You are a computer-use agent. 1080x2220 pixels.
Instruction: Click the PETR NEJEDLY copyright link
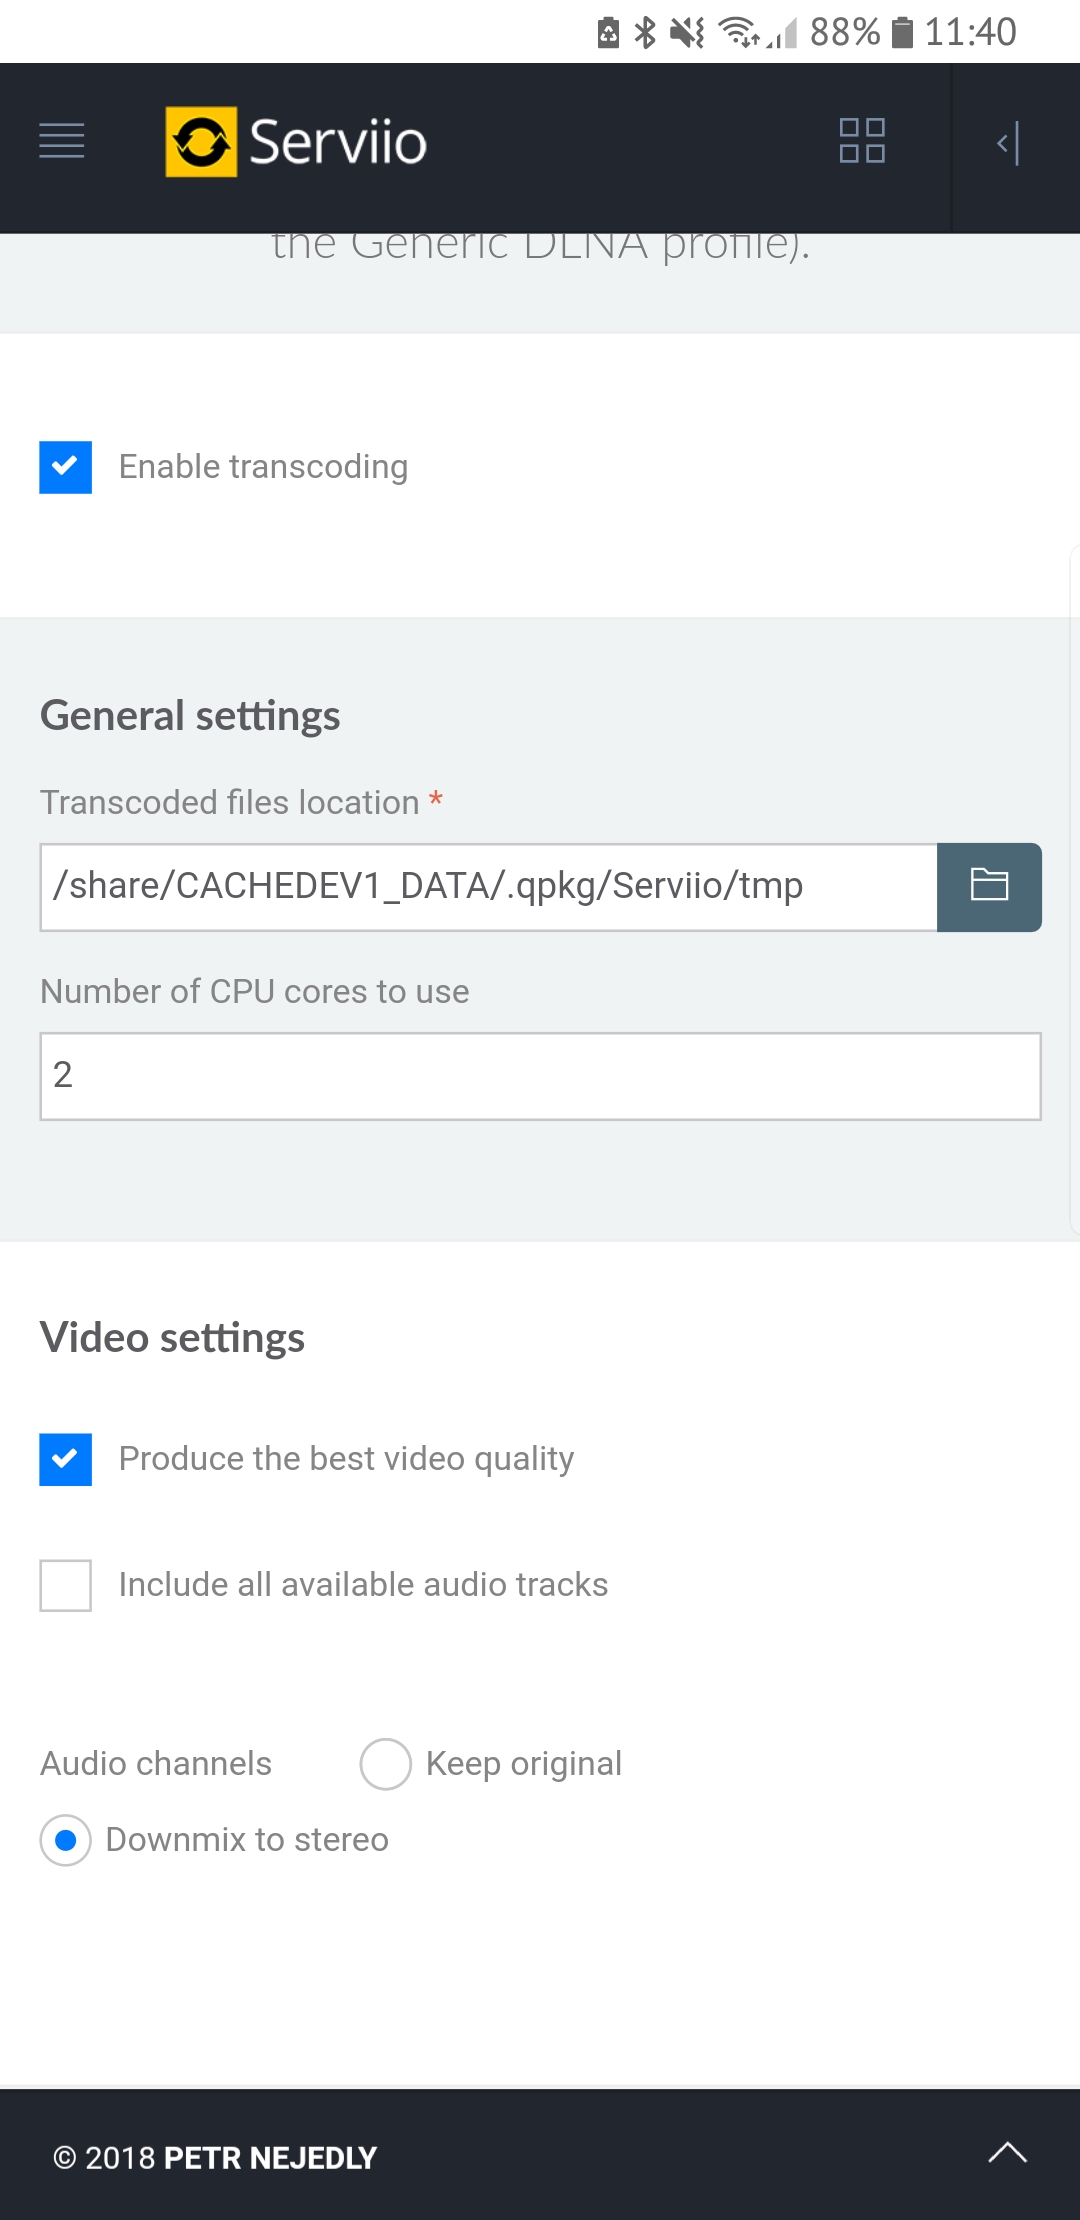(x=271, y=2157)
